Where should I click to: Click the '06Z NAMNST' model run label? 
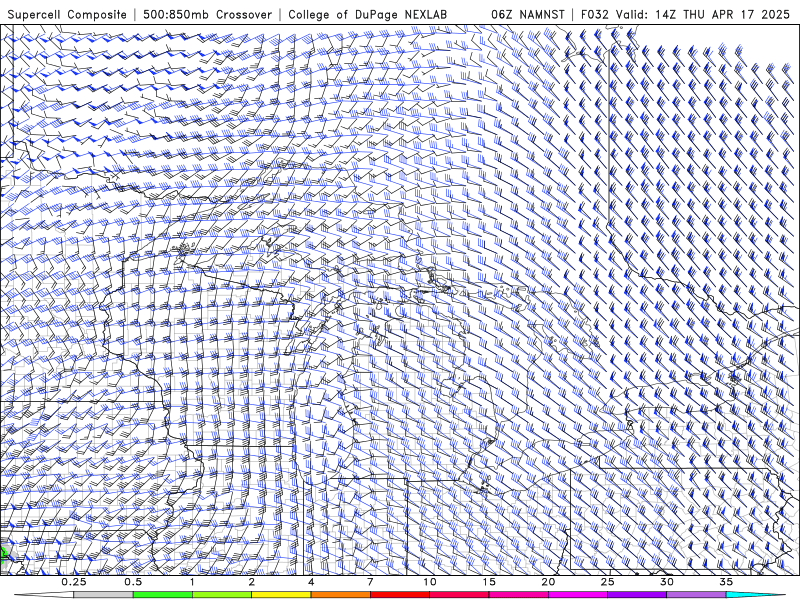click(528, 14)
